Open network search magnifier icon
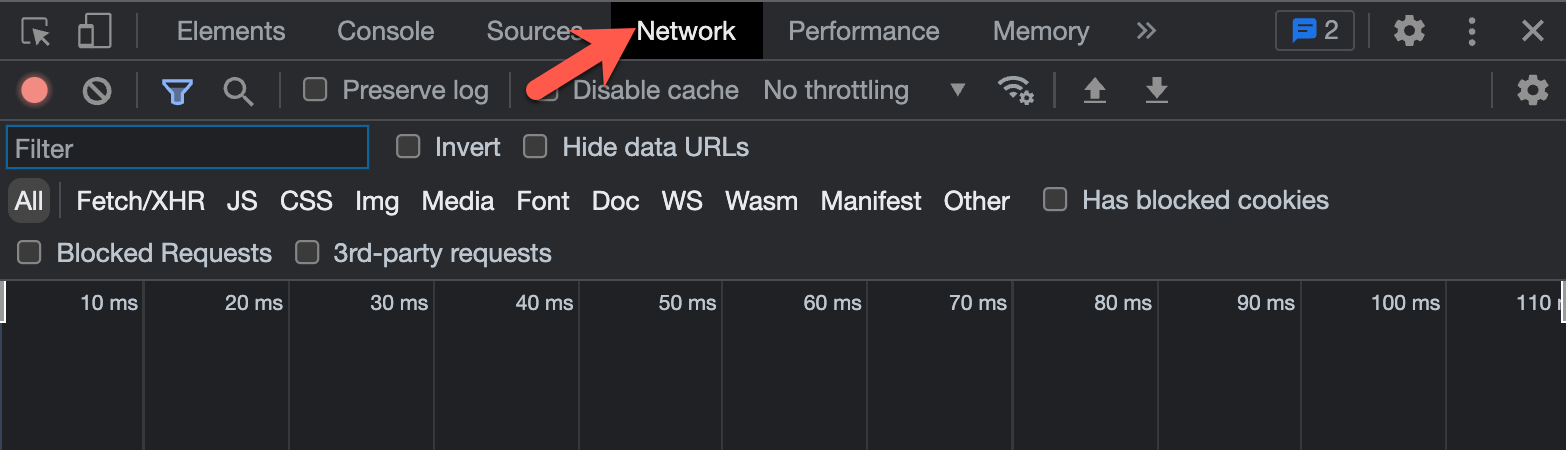Image resolution: width=1566 pixels, height=450 pixels. pos(238,91)
